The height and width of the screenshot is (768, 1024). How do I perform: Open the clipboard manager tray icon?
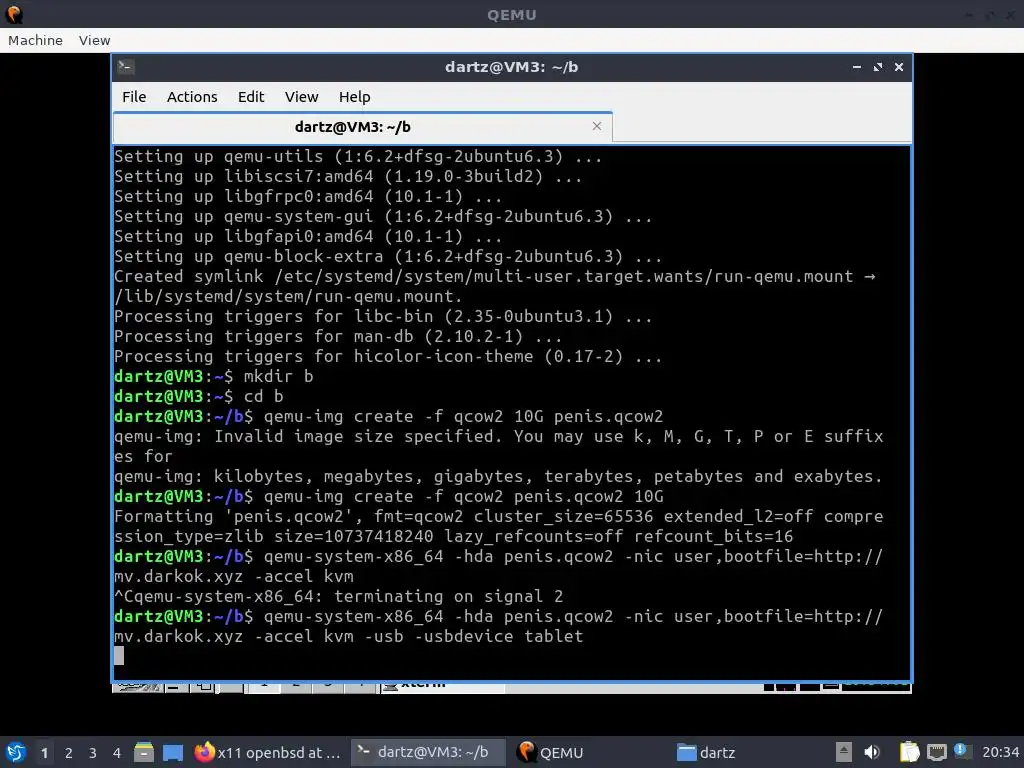coord(909,752)
